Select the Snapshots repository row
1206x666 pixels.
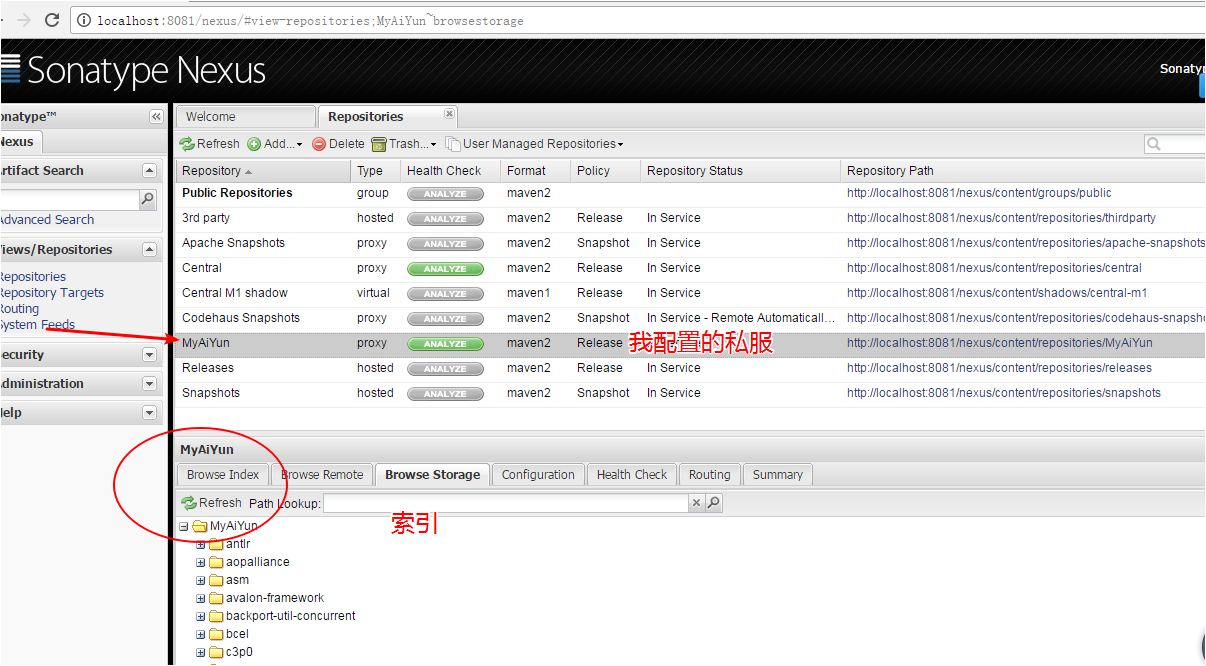[x=691, y=393]
